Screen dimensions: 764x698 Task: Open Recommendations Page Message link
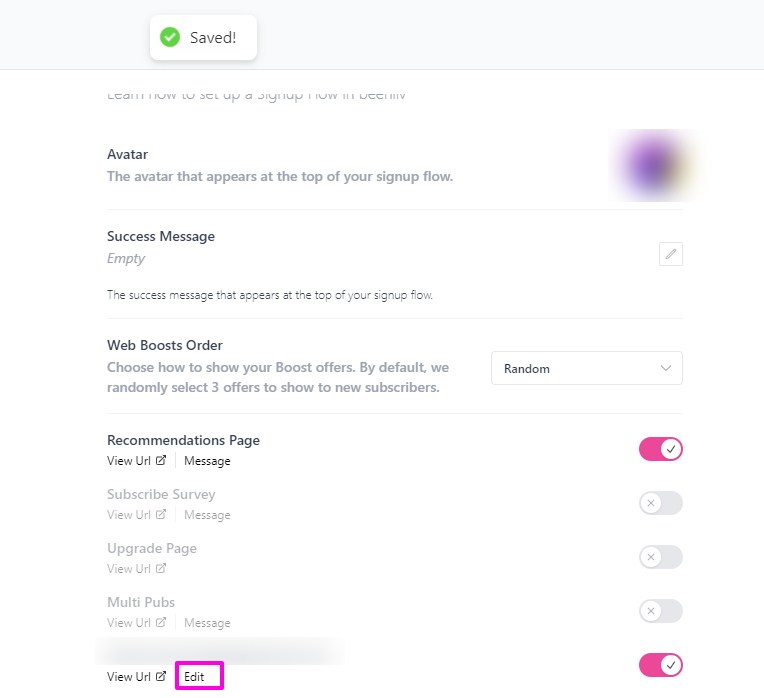click(x=207, y=461)
